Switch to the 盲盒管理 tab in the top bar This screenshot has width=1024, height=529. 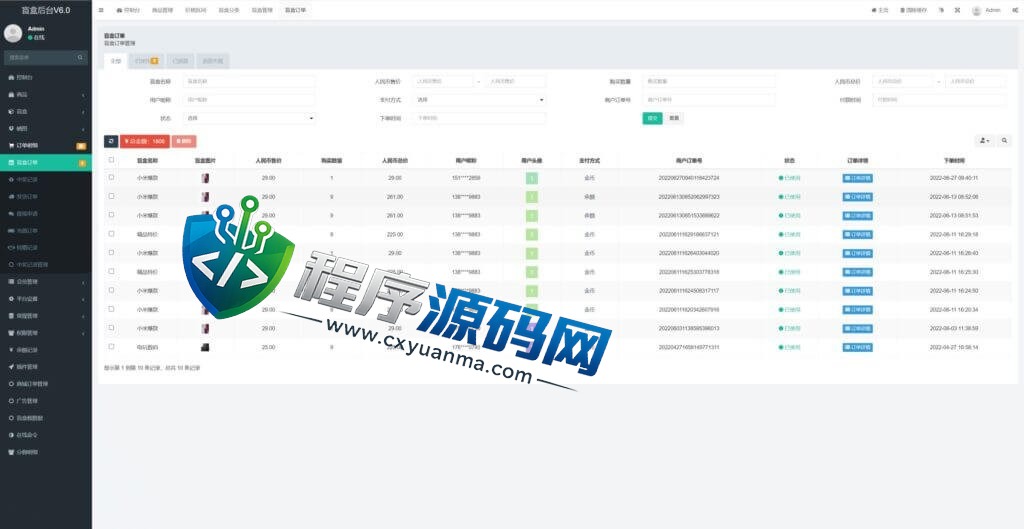pos(262,10)
